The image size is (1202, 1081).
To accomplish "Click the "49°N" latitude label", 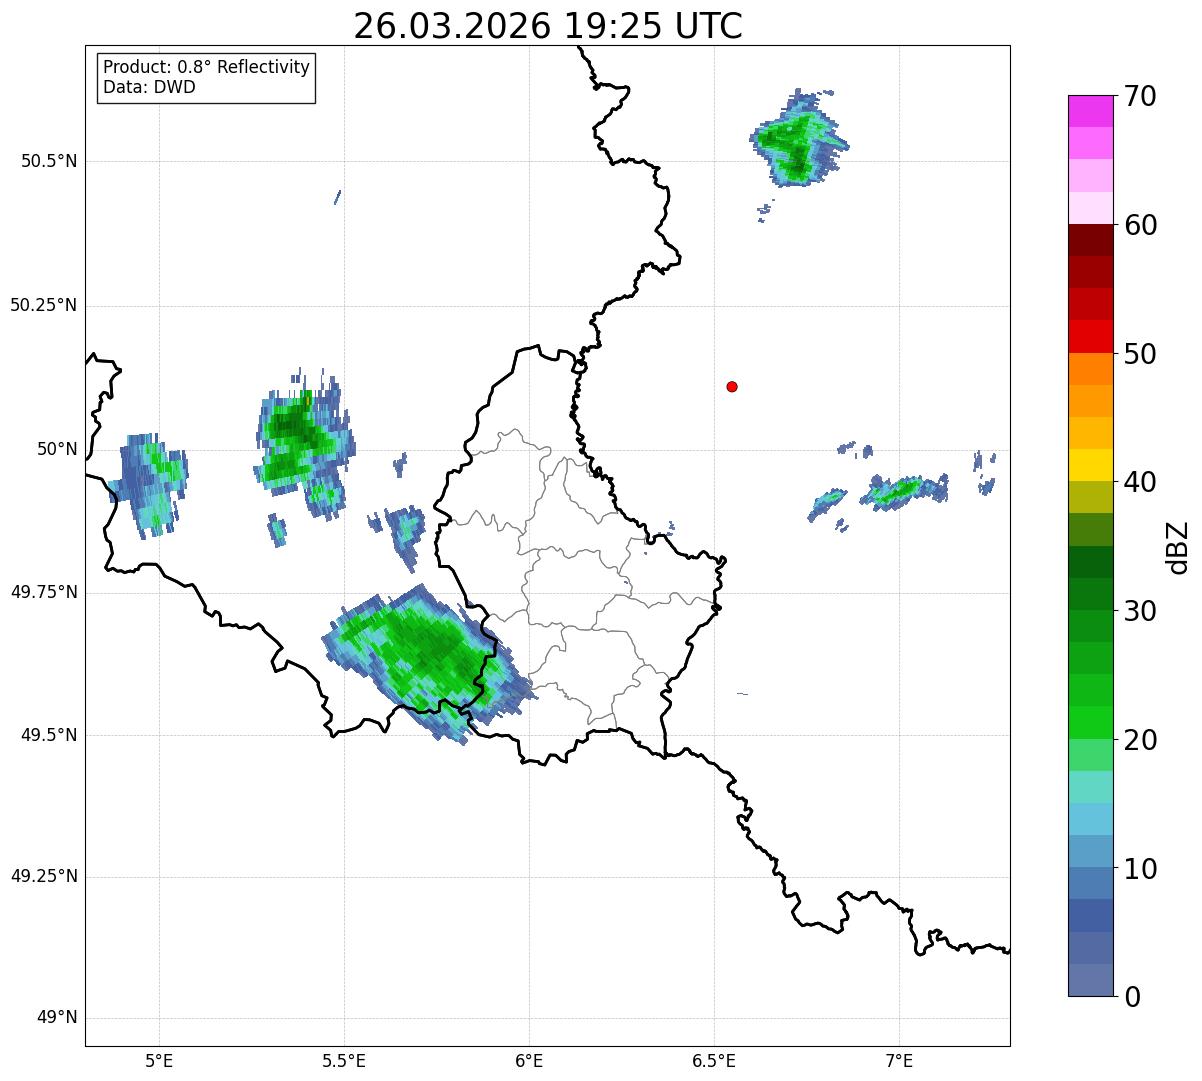I will (57, 1018).
